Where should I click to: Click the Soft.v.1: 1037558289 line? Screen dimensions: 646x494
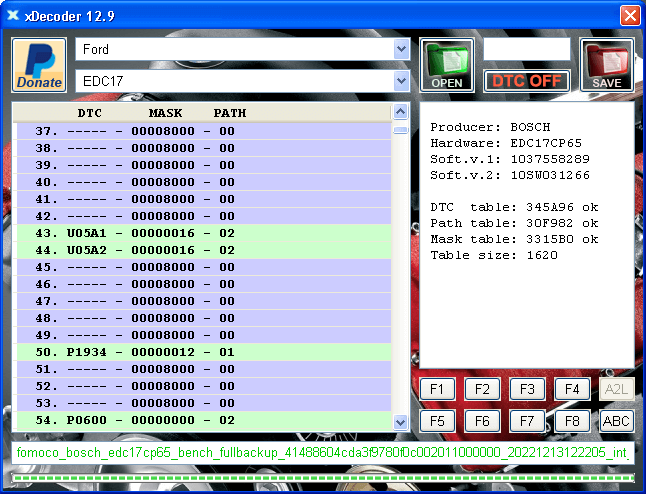pos(510,159)
